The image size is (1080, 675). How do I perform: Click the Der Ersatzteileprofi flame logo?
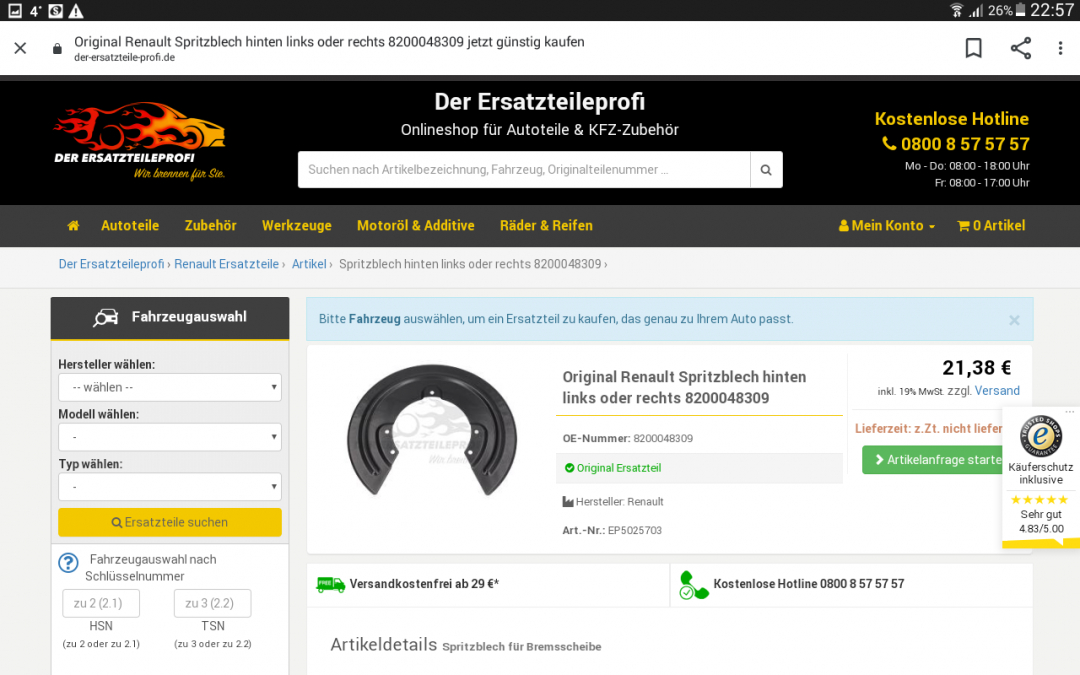[140, 141]
